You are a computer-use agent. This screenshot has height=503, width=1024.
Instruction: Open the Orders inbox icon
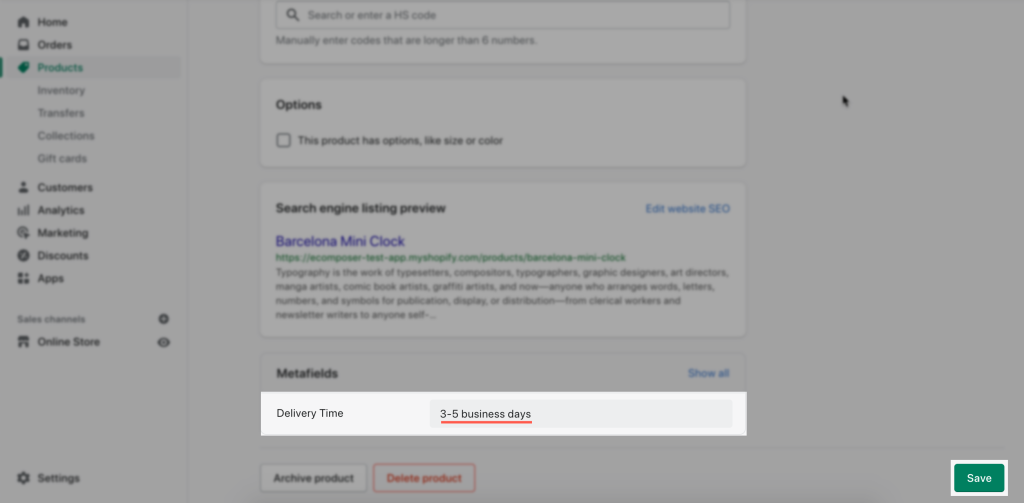24,45
